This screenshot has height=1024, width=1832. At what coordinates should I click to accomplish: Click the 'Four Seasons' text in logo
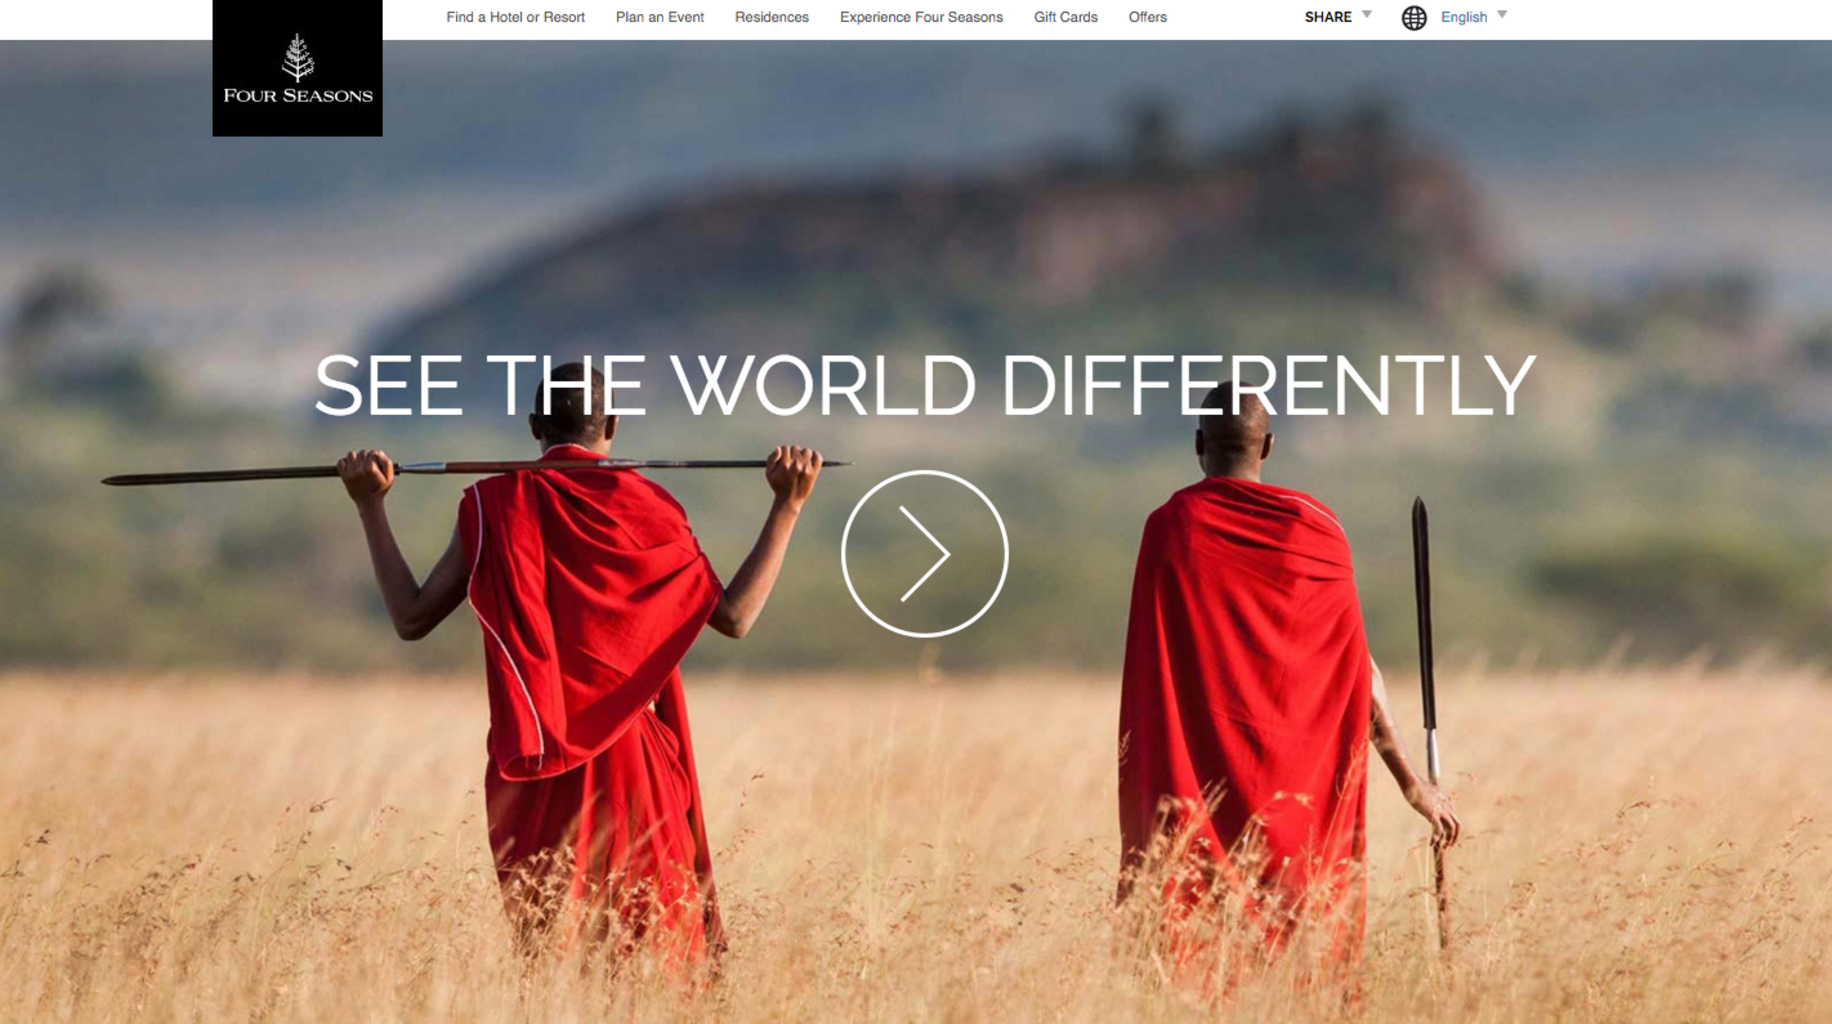pyautogui.click(x=297, y=96)
